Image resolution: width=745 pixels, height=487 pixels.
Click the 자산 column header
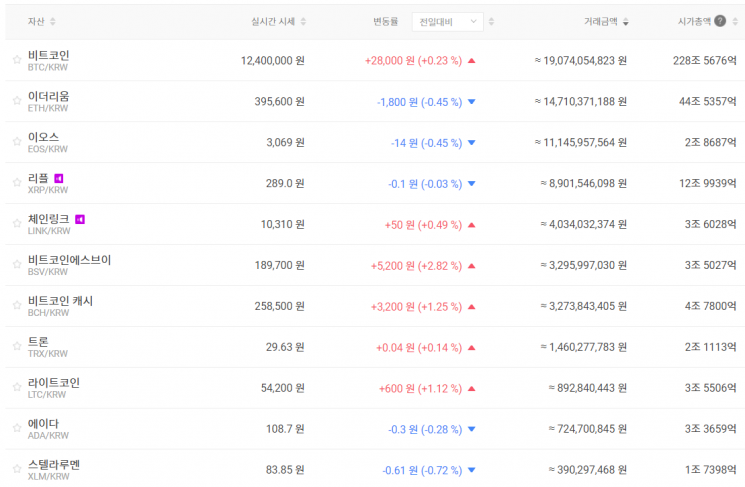click(36, 21)
